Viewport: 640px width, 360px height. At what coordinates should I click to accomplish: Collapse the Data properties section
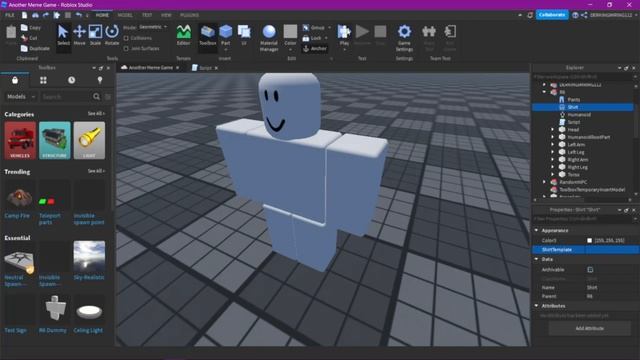536,259
